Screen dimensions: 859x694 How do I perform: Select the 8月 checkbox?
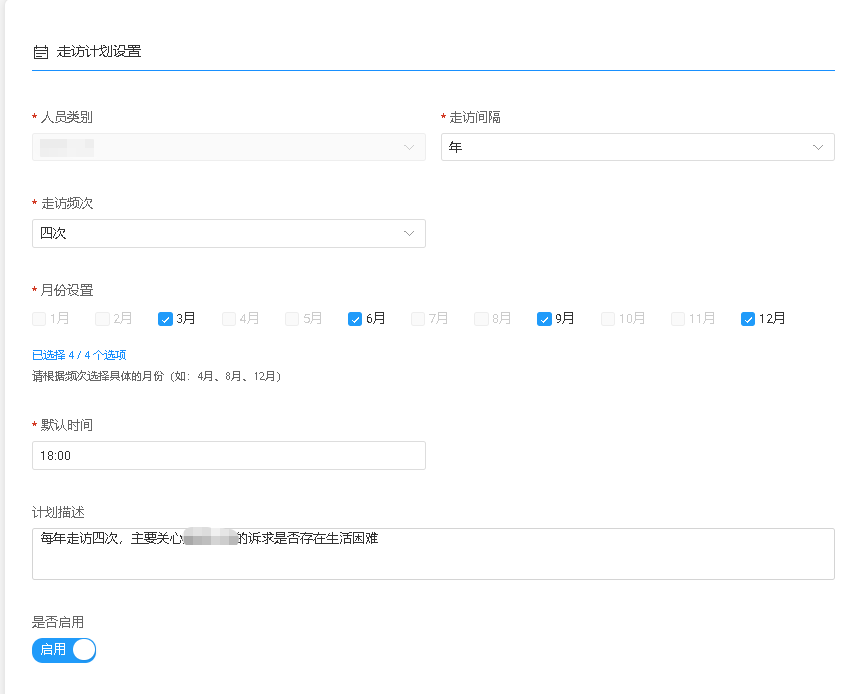[481, 318]
